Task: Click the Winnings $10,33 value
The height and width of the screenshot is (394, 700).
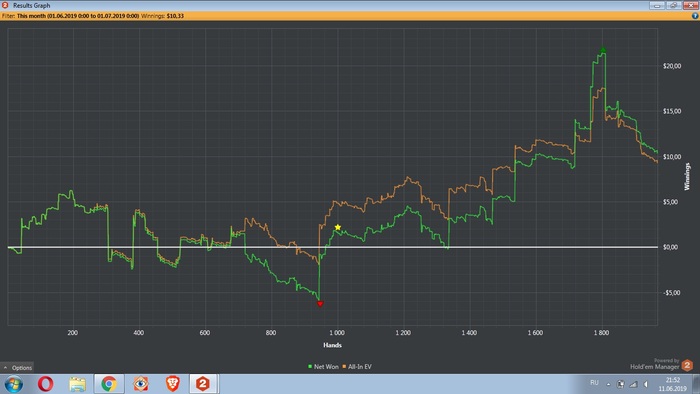Action: click(175, 16)
